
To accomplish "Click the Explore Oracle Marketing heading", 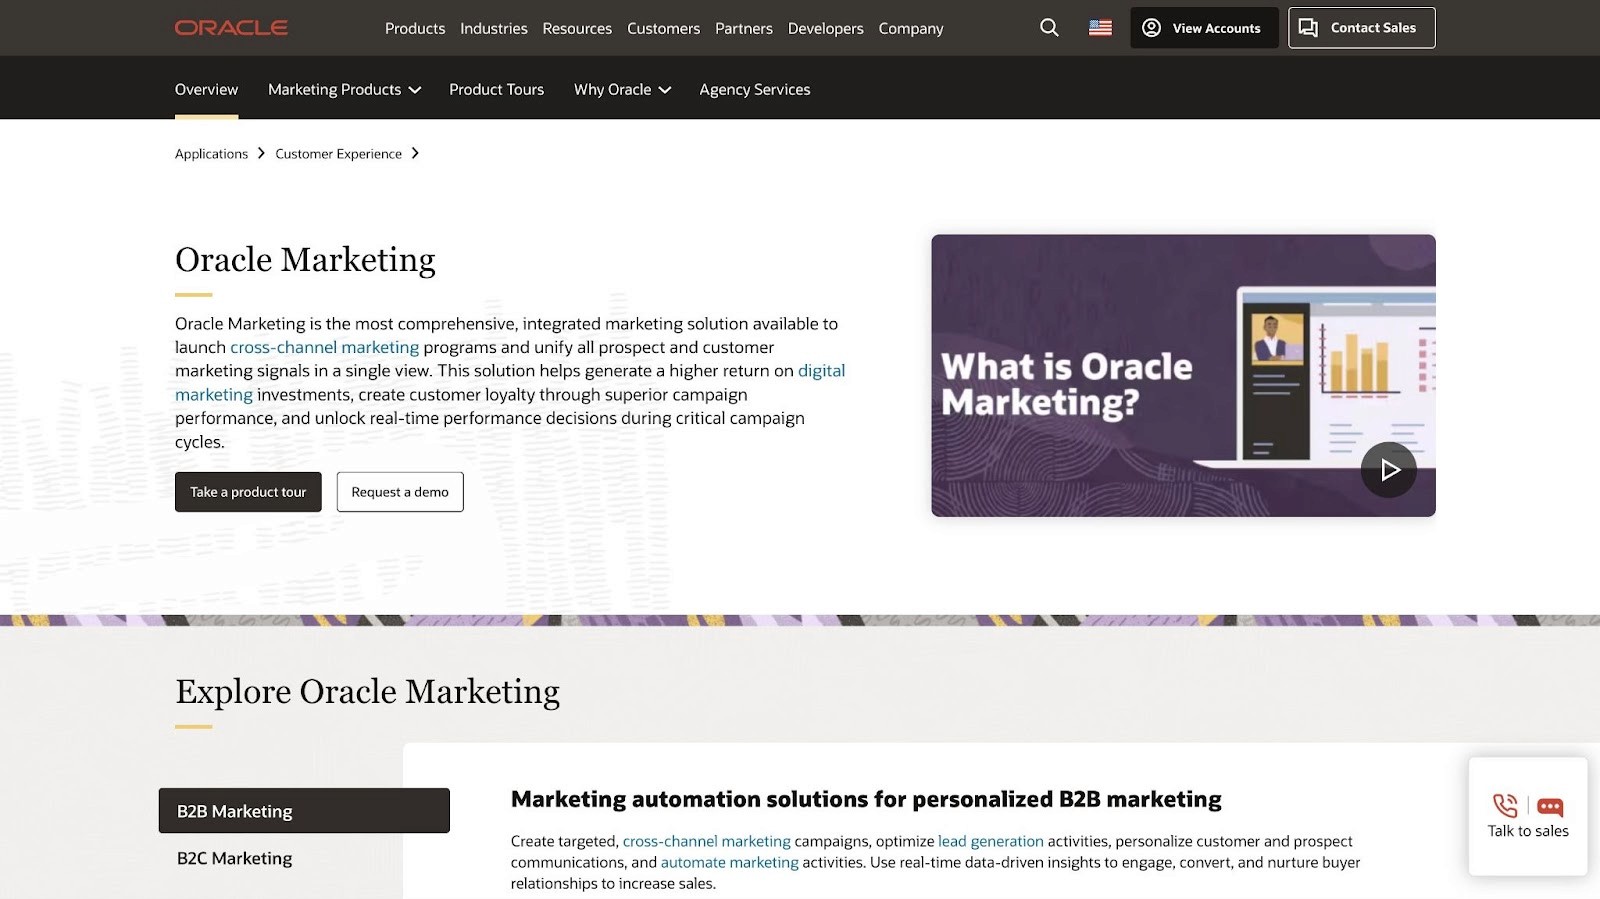I will click(x=367, y=692).
